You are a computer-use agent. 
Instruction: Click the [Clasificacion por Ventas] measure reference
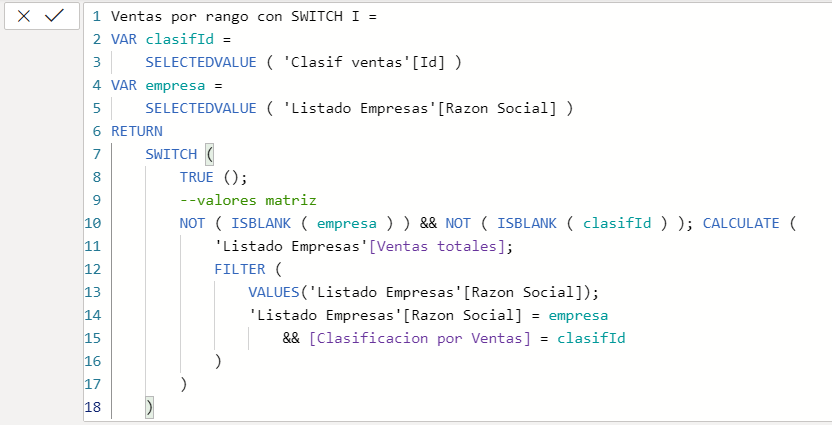[x=420, y=338]
